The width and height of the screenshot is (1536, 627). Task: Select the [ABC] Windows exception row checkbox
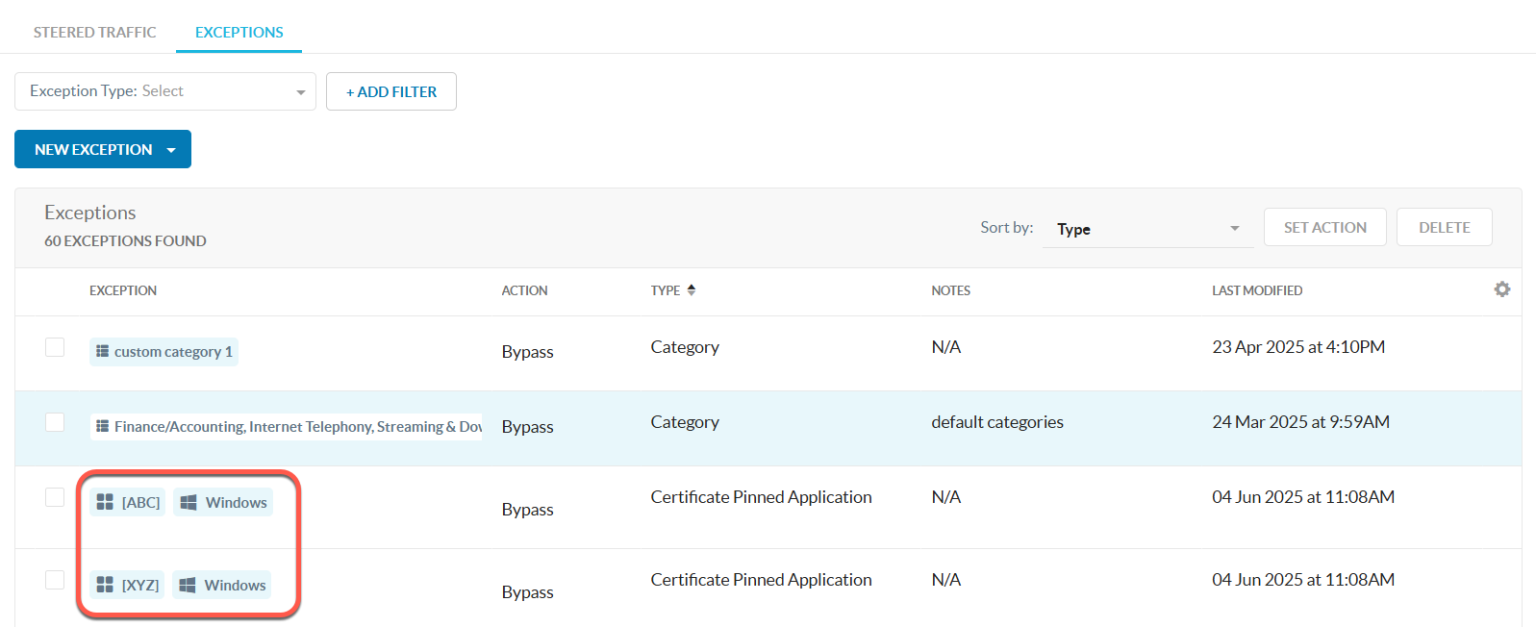pos(55,496)
